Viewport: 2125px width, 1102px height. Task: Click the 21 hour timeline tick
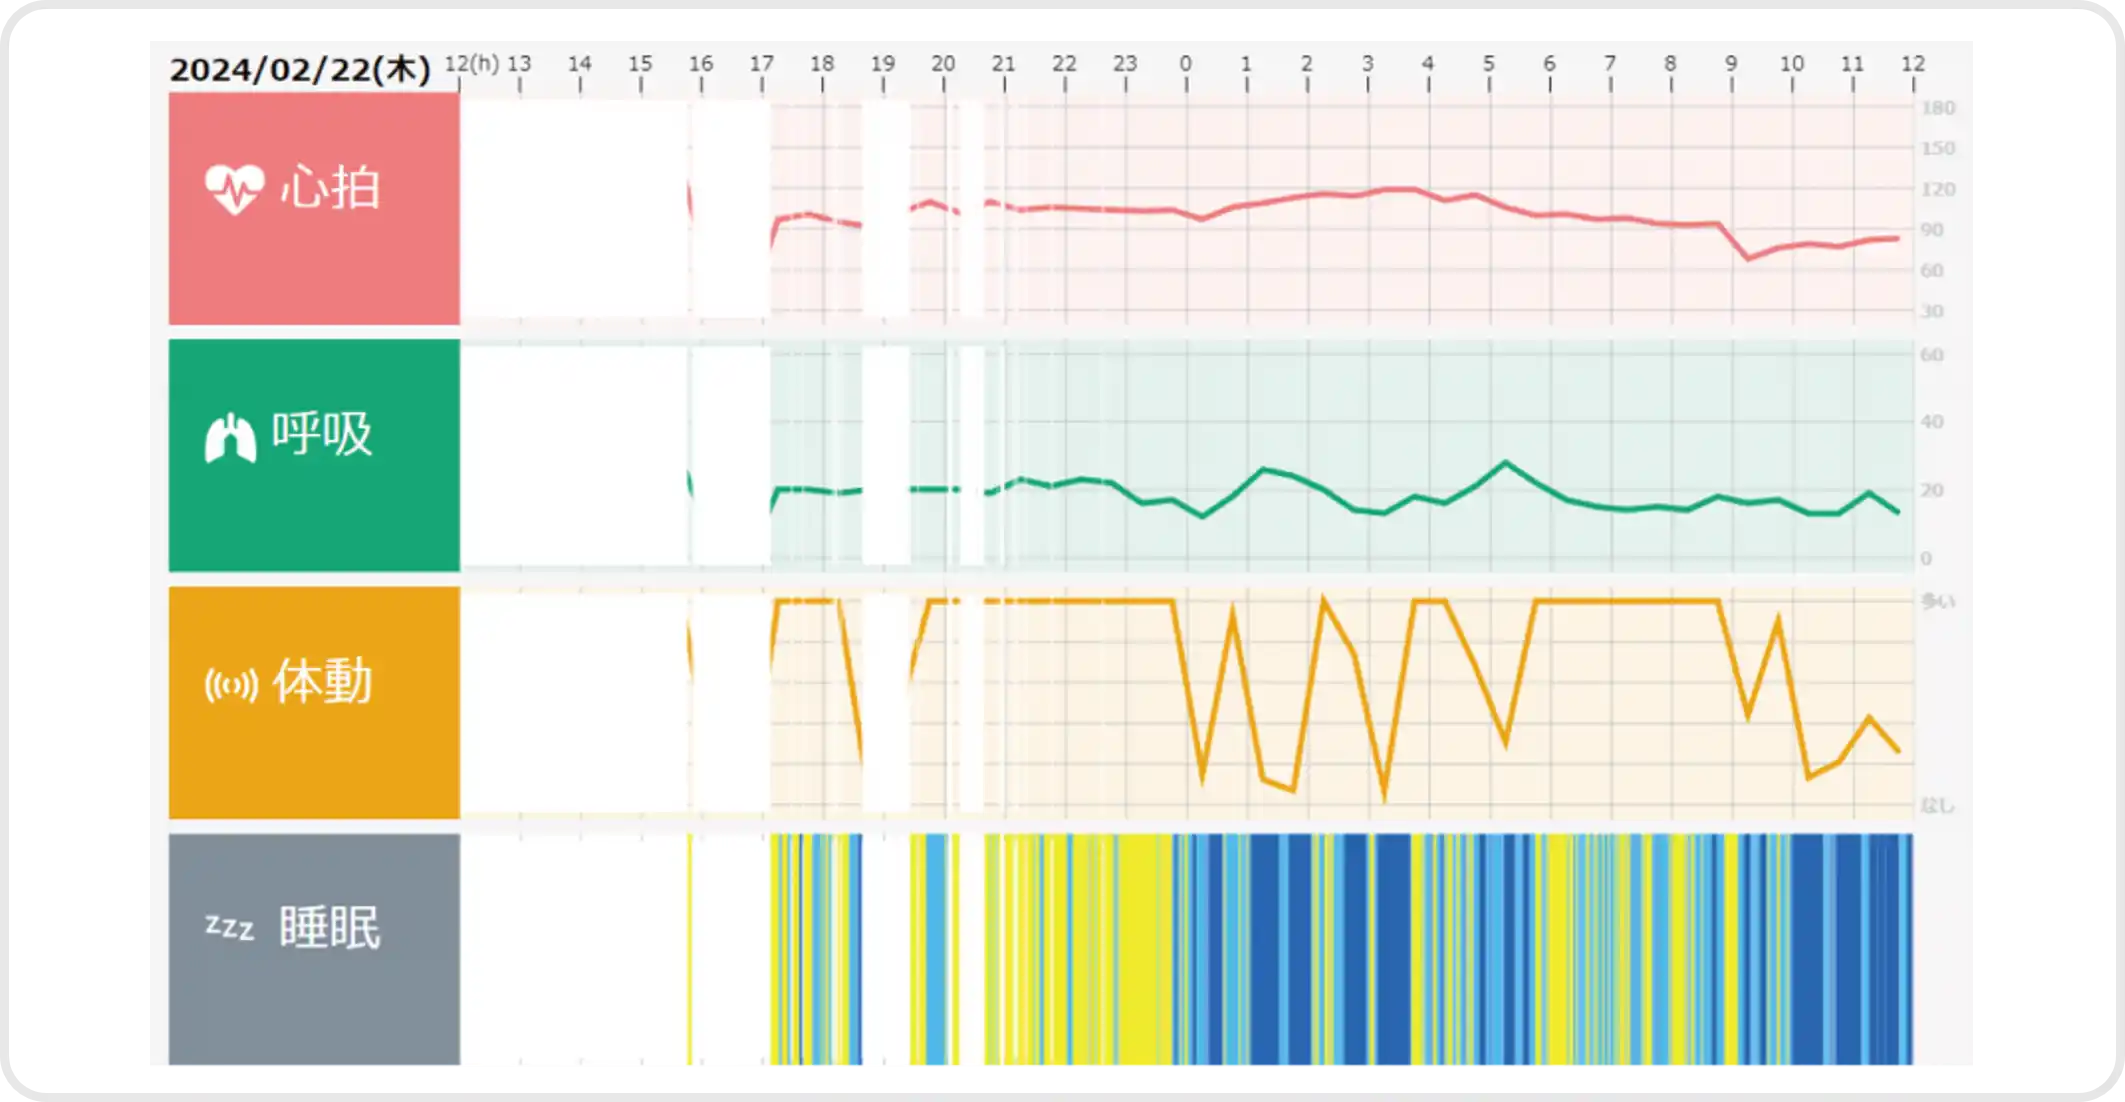[x=1003, y=64]
